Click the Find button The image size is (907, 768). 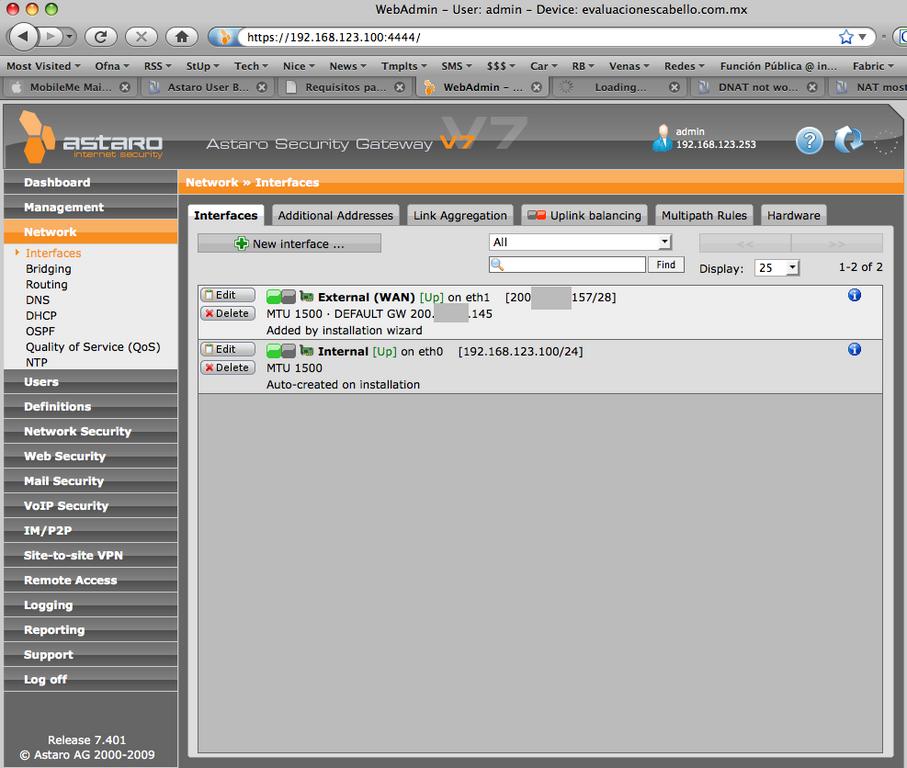coord(666,265)
